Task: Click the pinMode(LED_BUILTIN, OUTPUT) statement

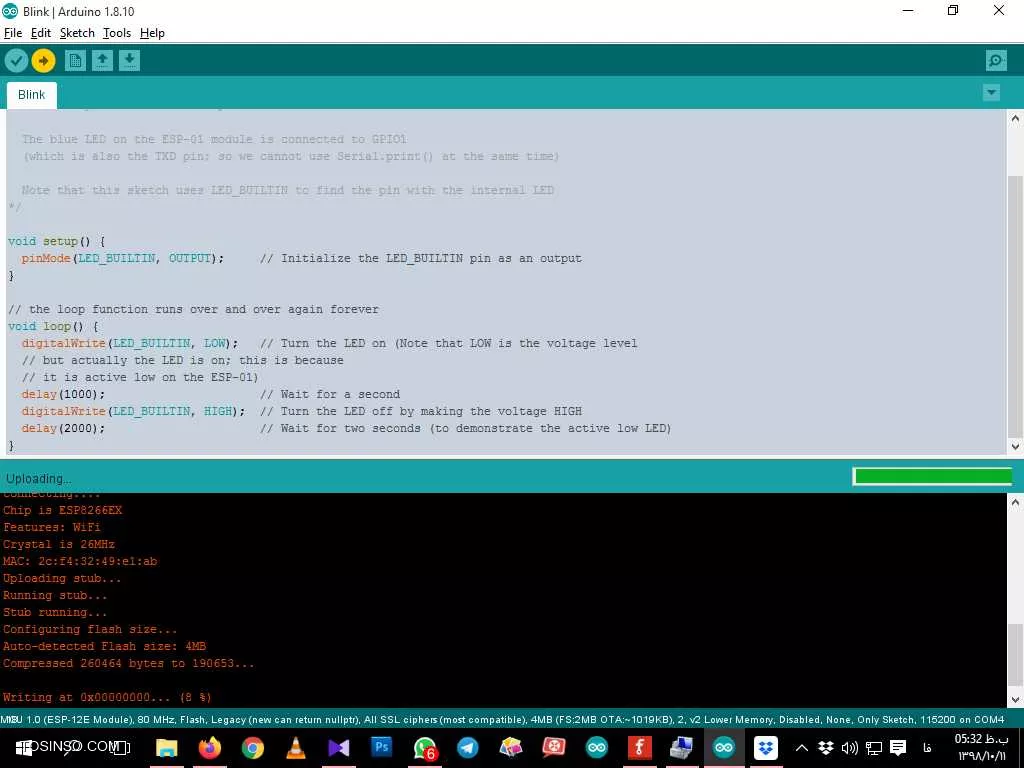Action: [123, 259]
